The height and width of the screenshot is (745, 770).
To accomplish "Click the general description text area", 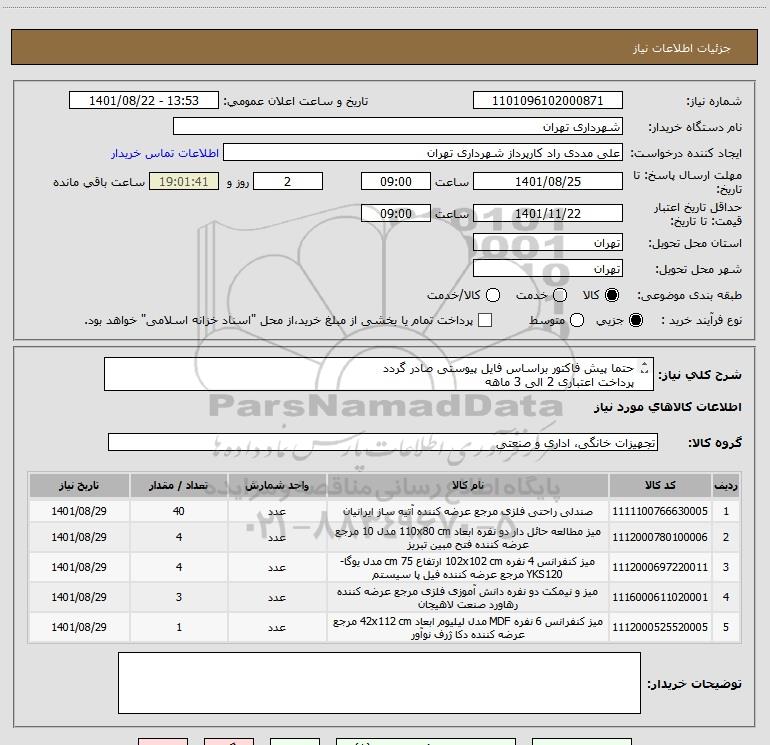I will pos(379,374).
